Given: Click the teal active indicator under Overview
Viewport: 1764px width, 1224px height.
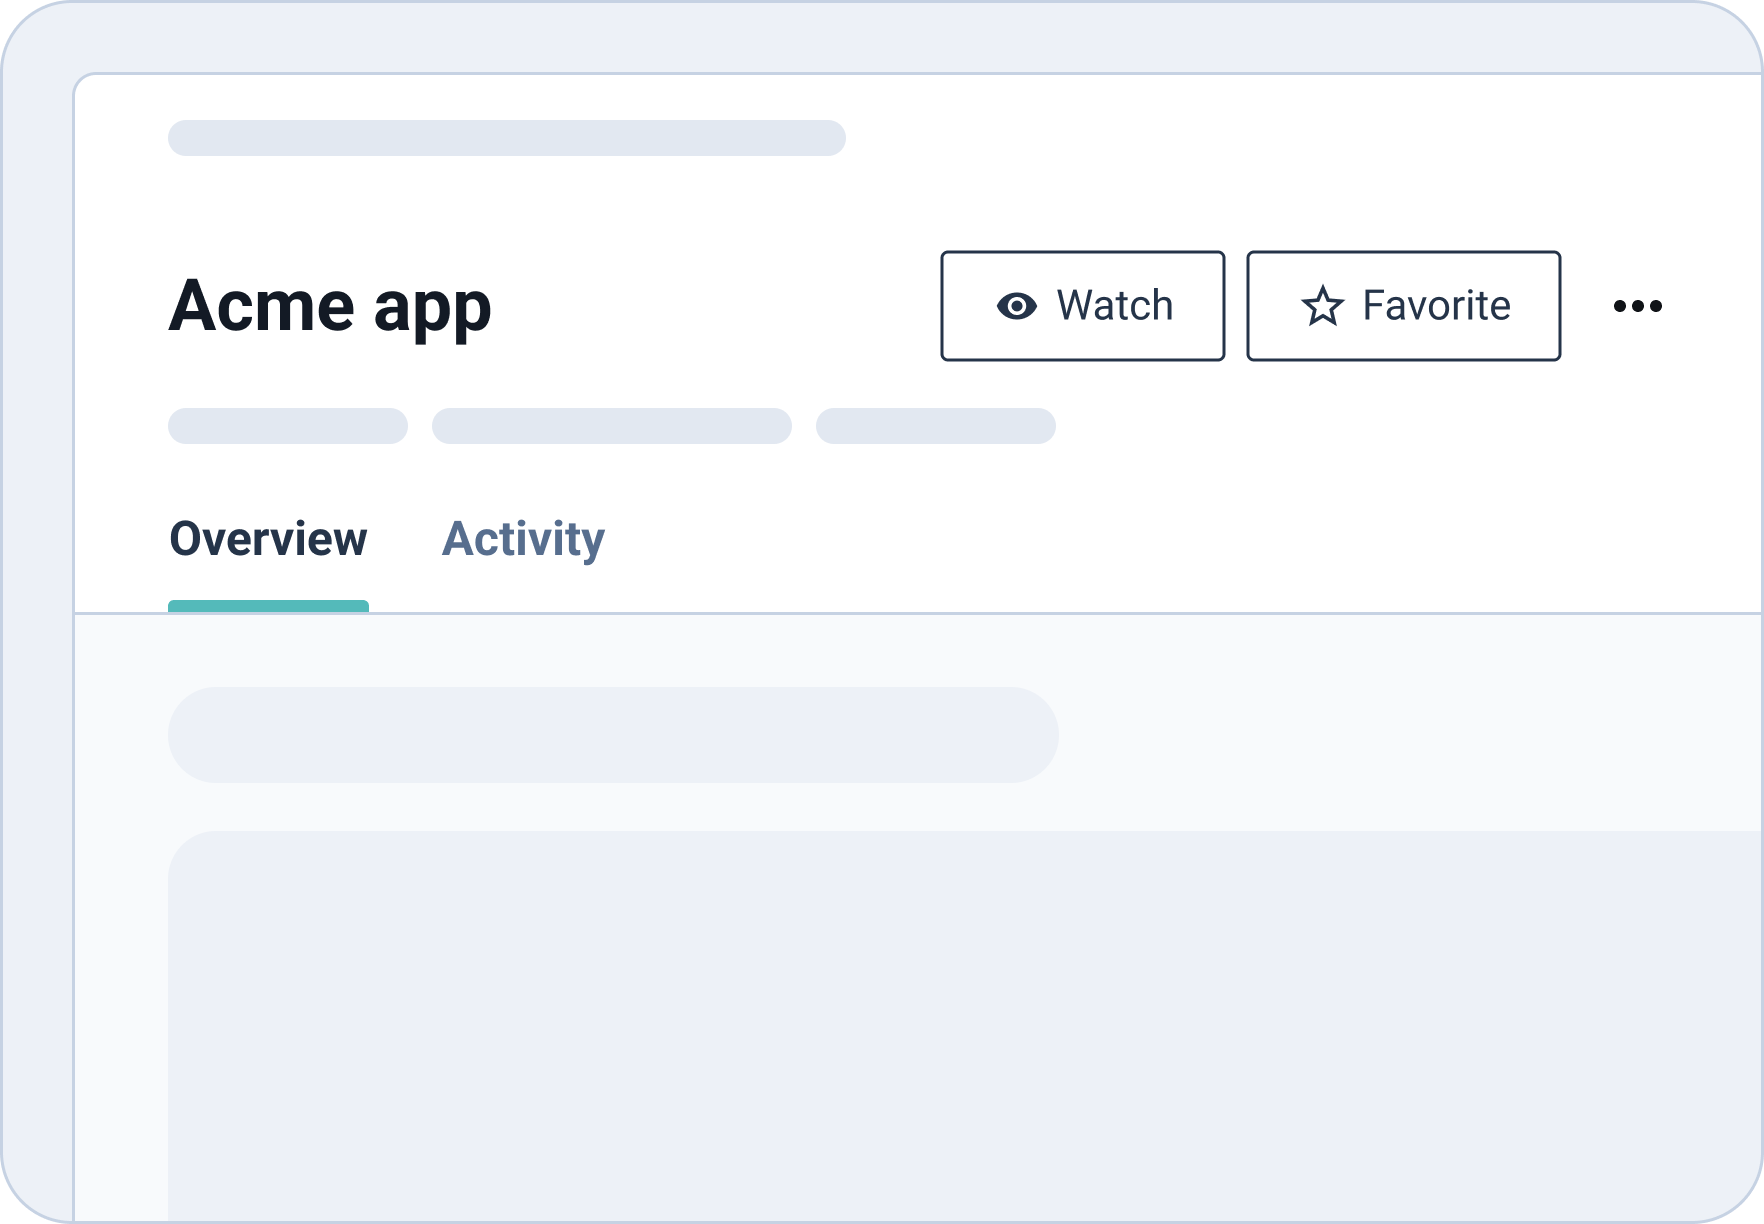Looking at the screenshot, I should pyautogui.click(x=268, y=606).
